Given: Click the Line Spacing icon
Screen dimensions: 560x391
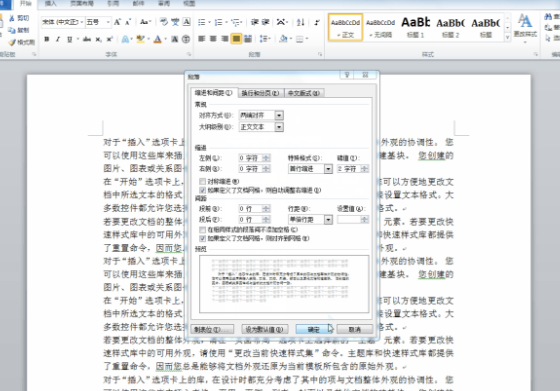Looking at the screenshot, I should pos(264,39).
